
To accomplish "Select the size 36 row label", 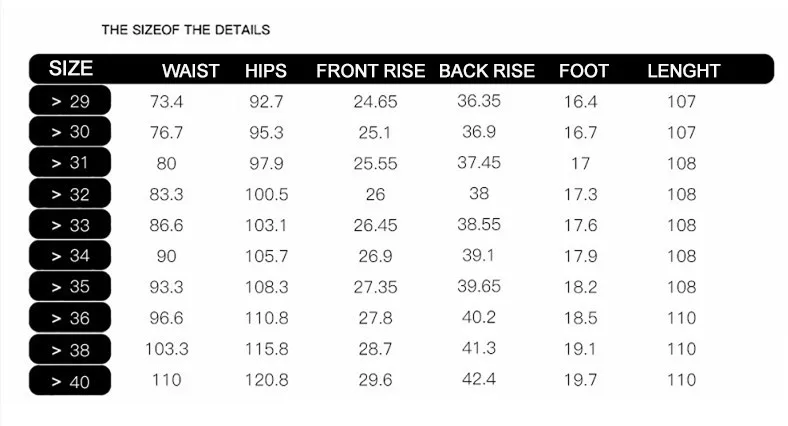I will [x=70, y=318].
